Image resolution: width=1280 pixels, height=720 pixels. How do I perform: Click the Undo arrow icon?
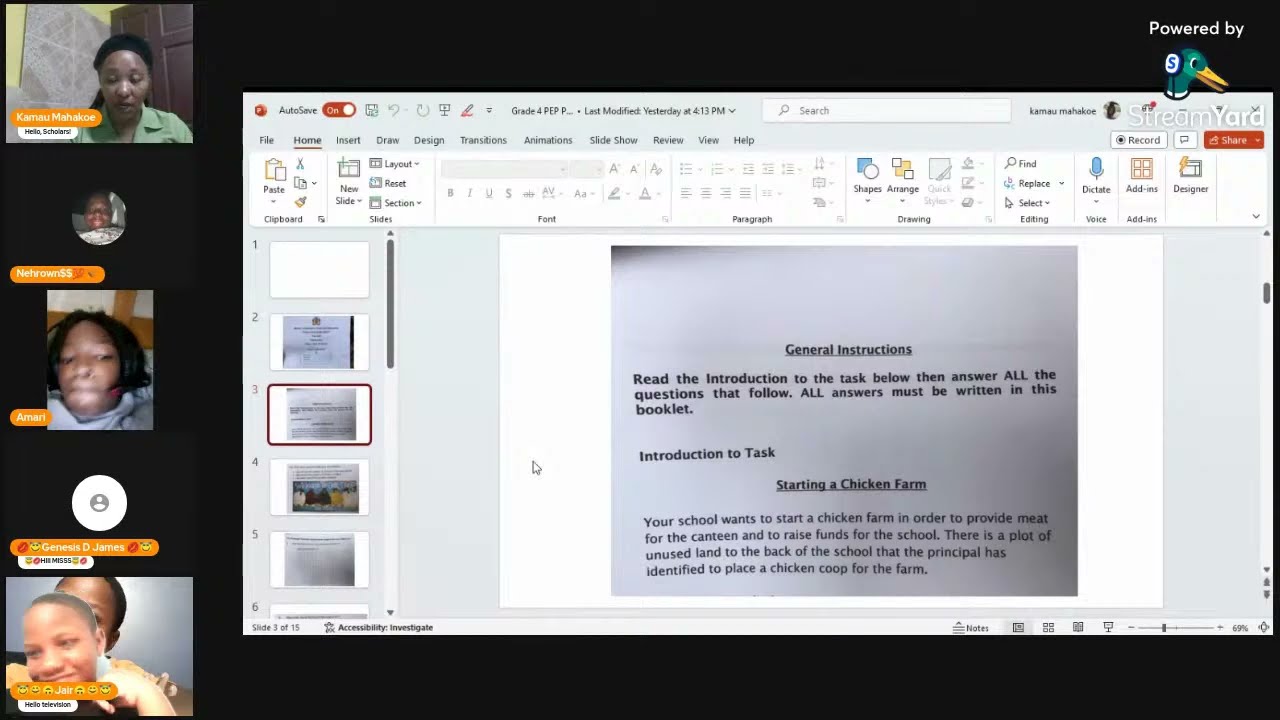(394, 110)
